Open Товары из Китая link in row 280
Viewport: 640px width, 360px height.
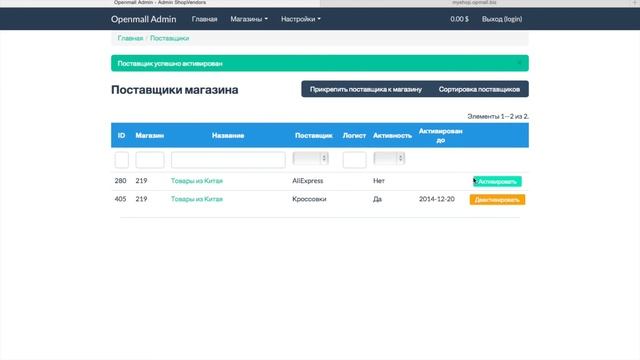(197, 180)
